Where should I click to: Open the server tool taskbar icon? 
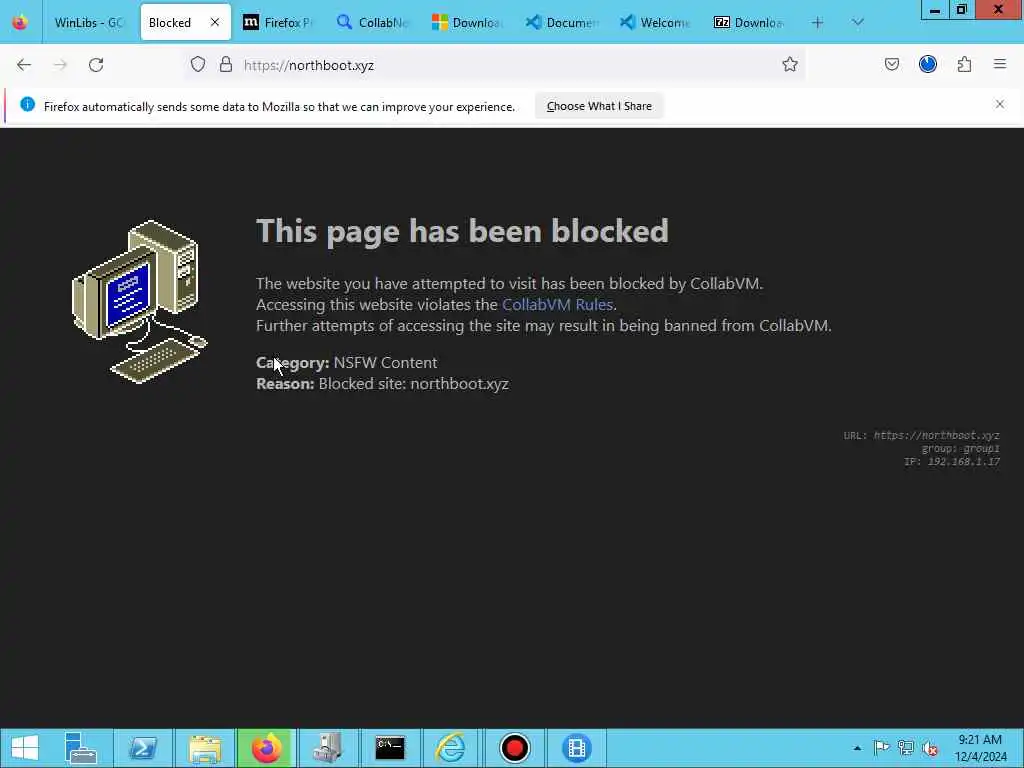tap(328, 748)
